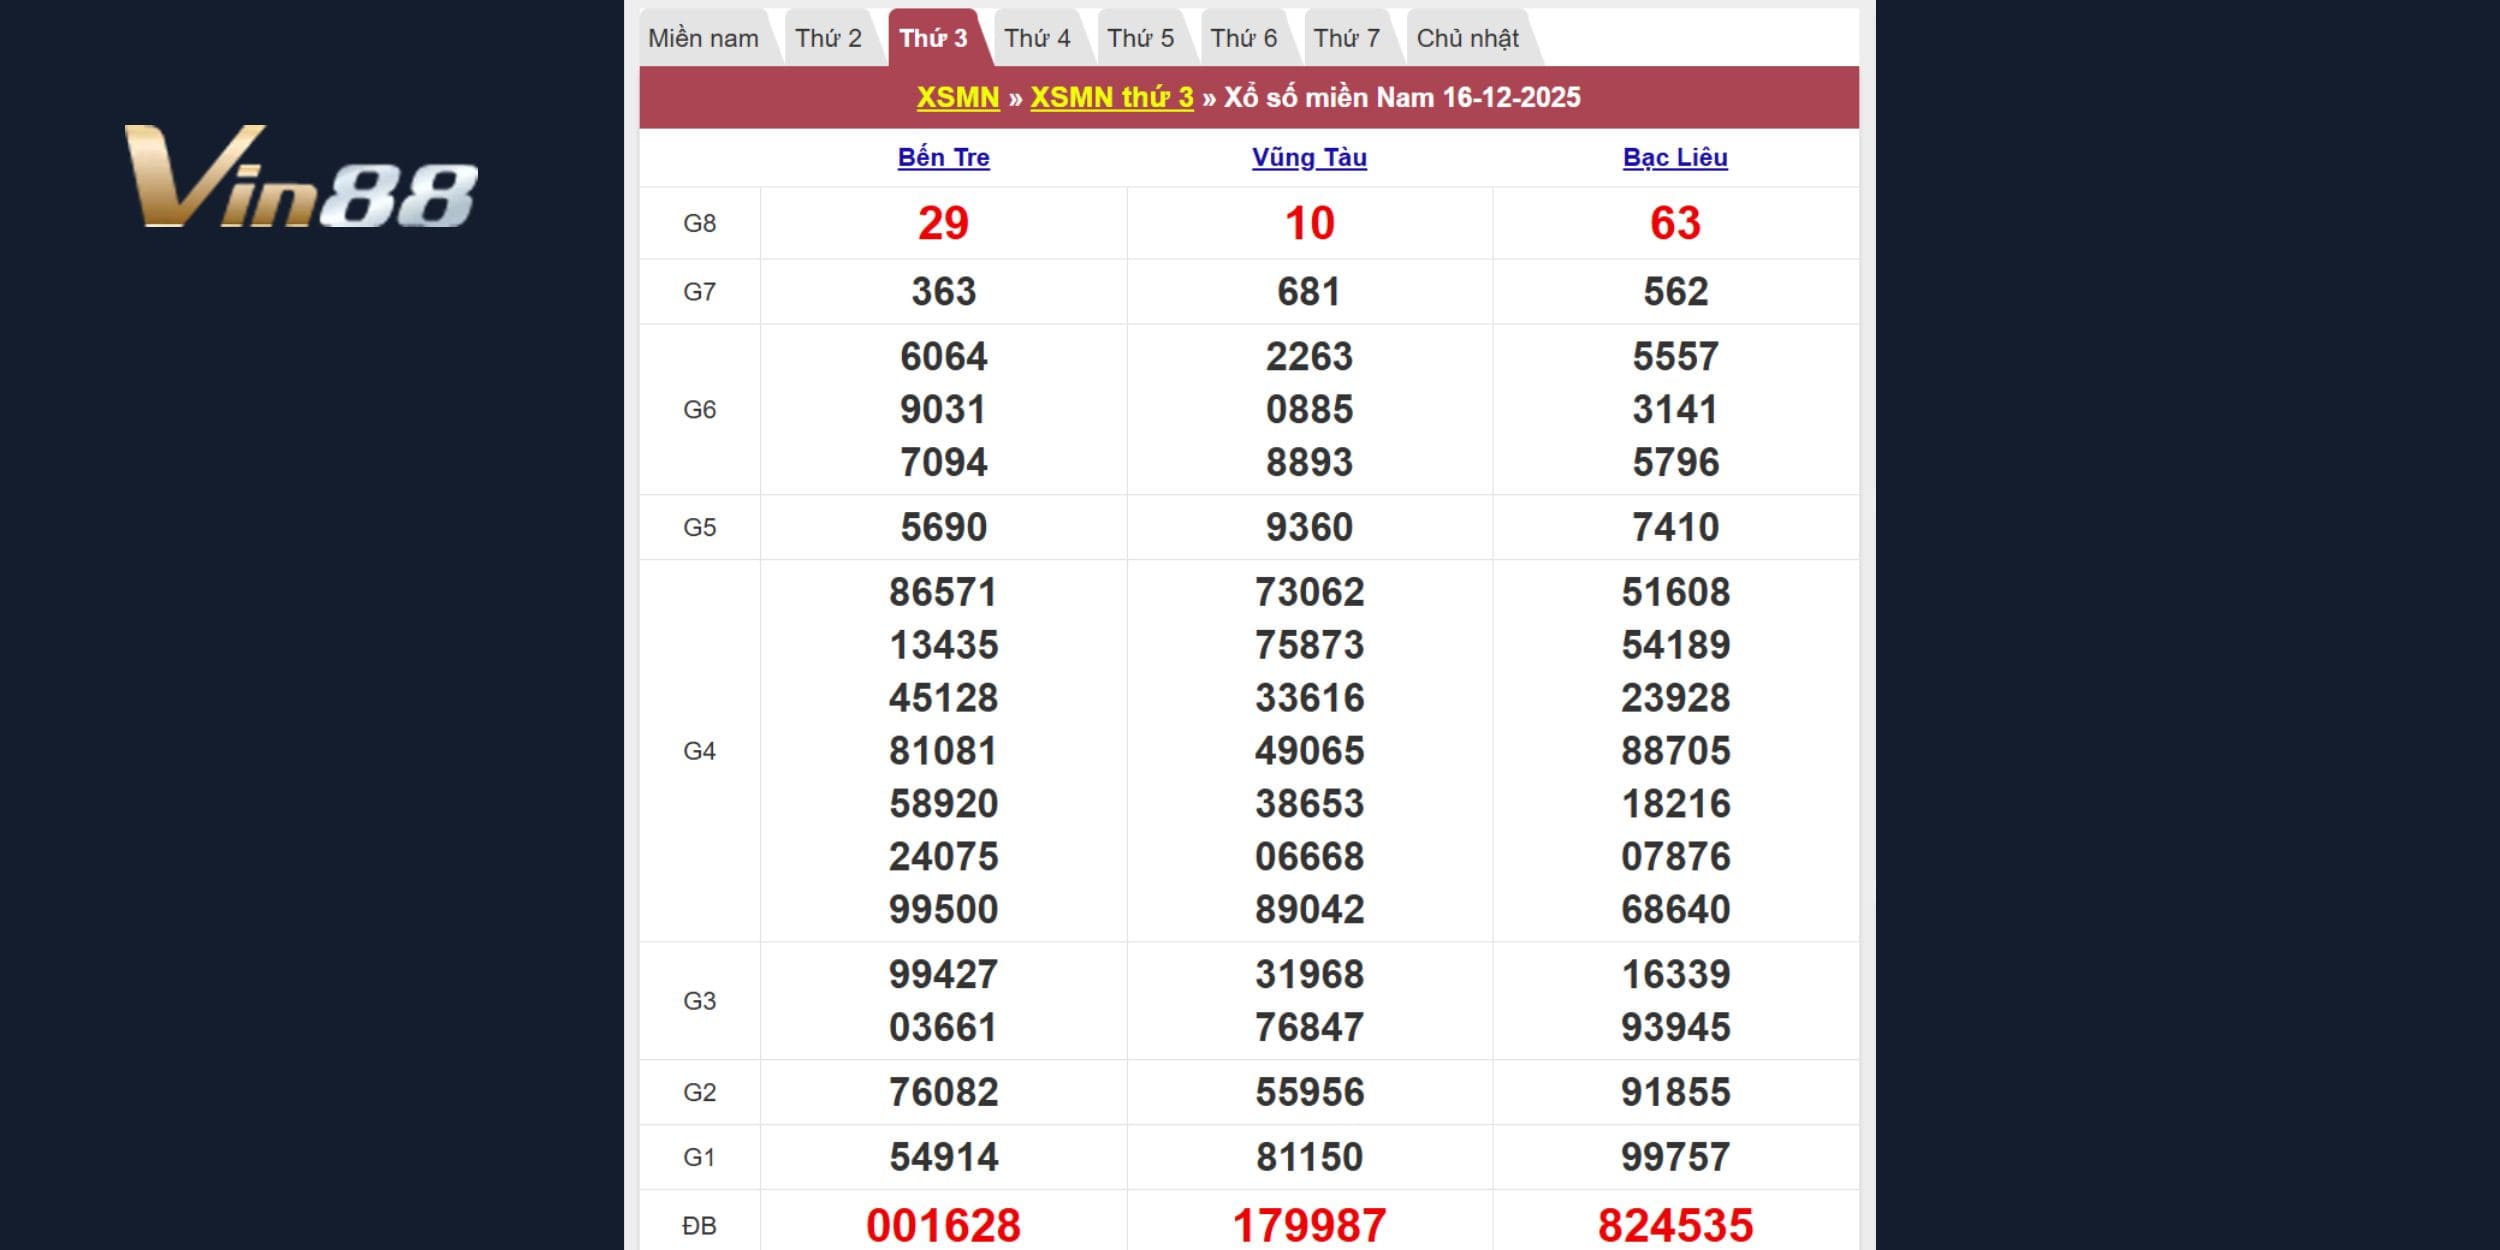Open the XSMN thứ 3 link
Viewport: 2500px width, 1250px height.
click(x=1111, y=98)
